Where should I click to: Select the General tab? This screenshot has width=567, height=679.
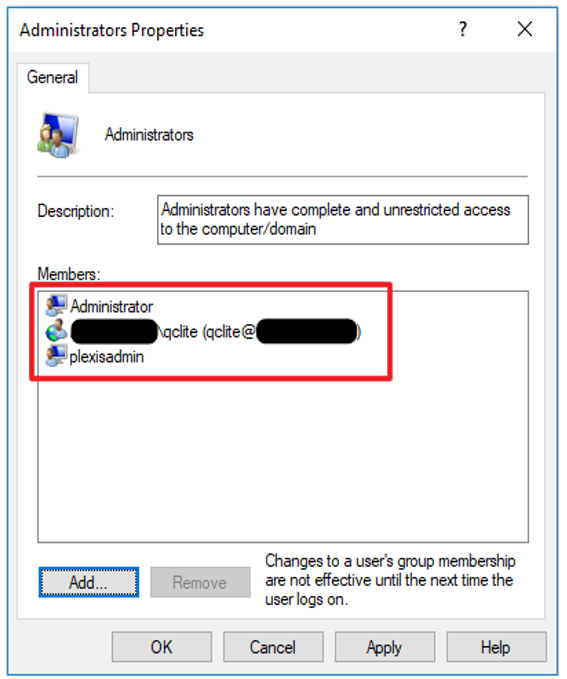click(53, 78)
